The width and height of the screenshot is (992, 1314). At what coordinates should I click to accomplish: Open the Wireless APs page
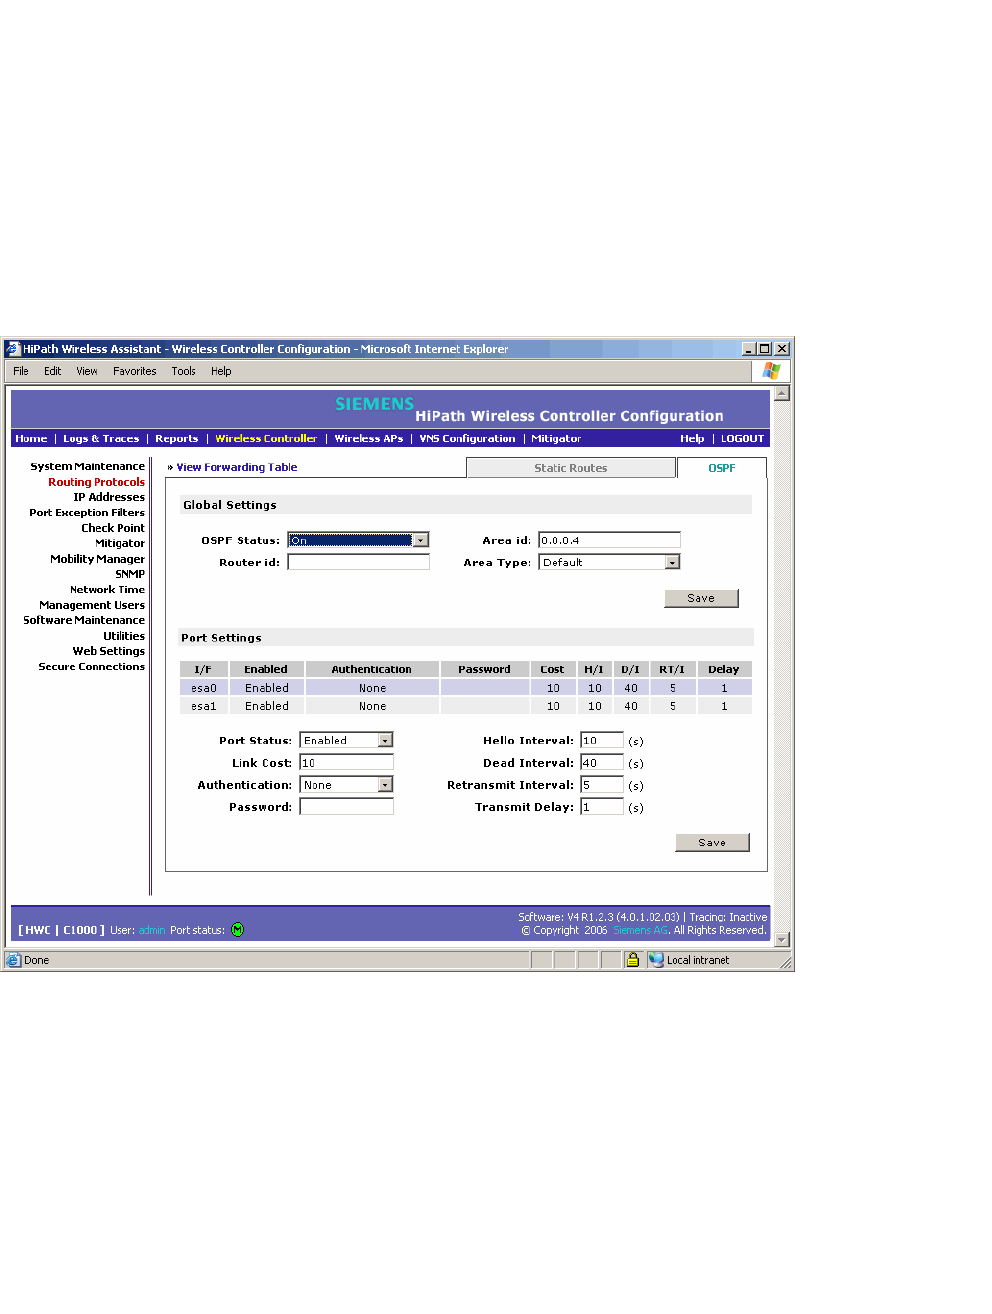click(369, 438)
